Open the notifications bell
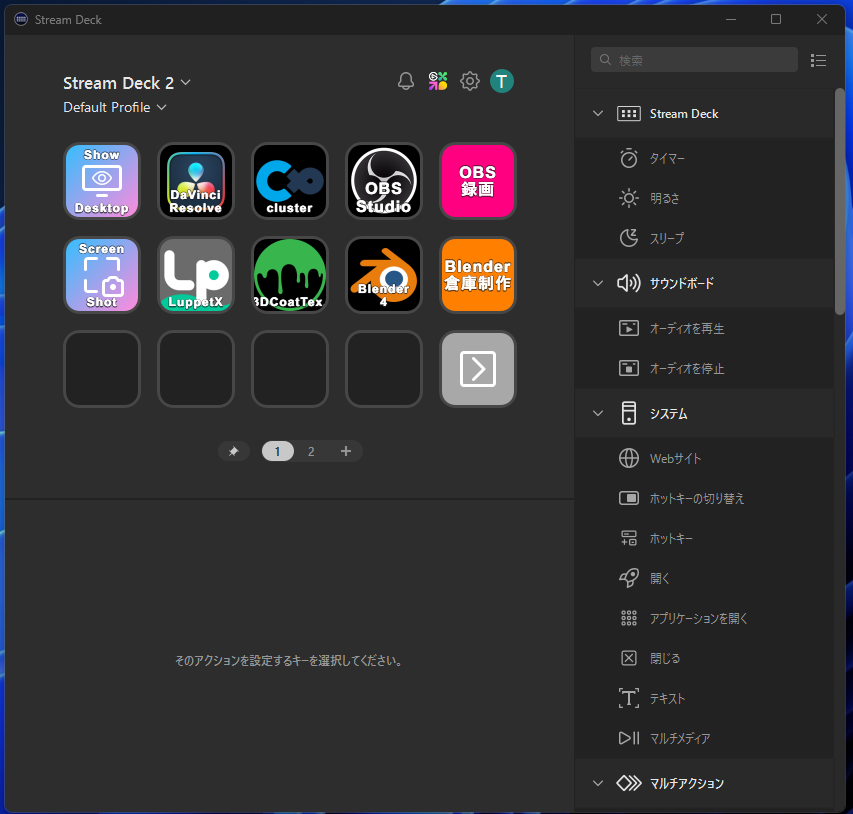Viewport: 853px width, 814px height. [x=406, y=82]
